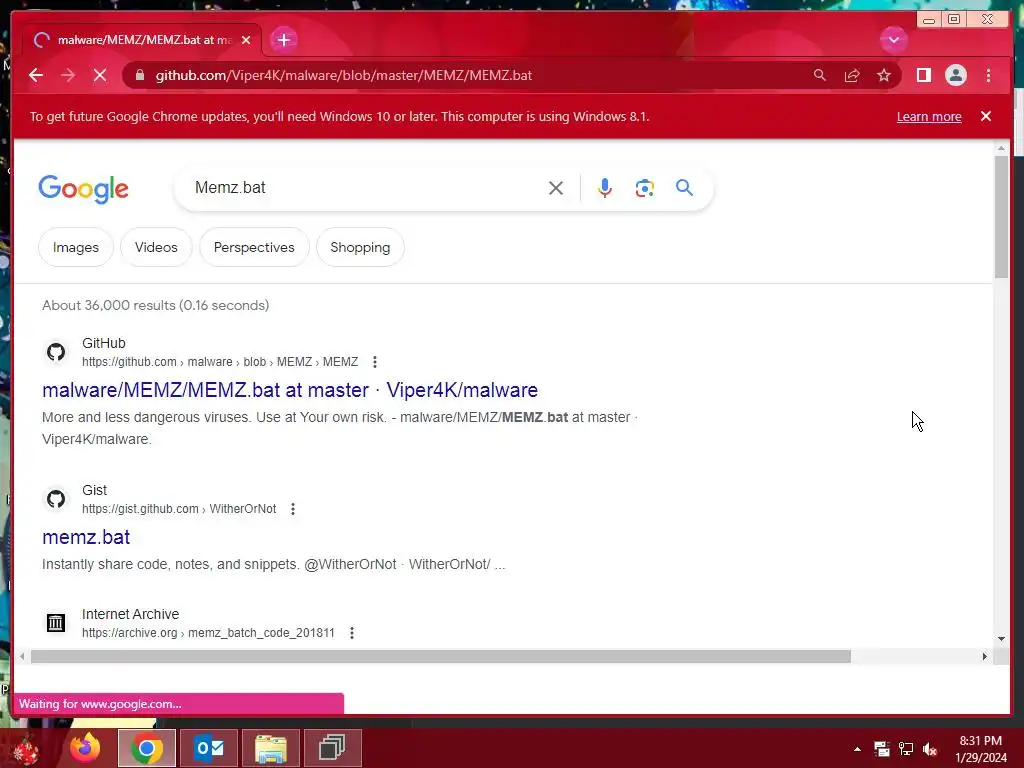Click the muted volume tray icon
Viewport: 1024px width, 768px height.
click(x=930, y=749)
